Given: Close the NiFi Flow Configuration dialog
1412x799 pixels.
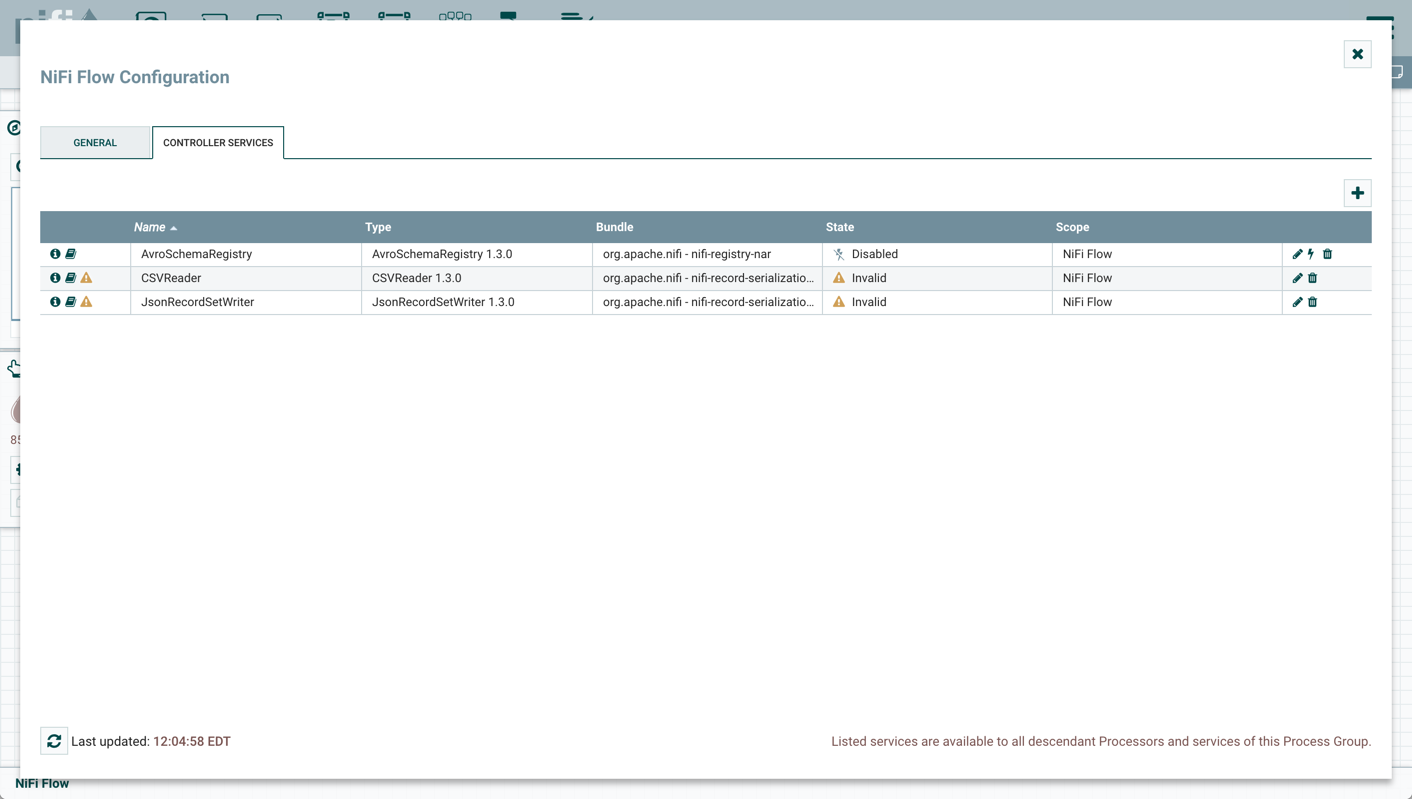Looking at the screenshot, I should pyautogui.click(x=1357, y=54).
